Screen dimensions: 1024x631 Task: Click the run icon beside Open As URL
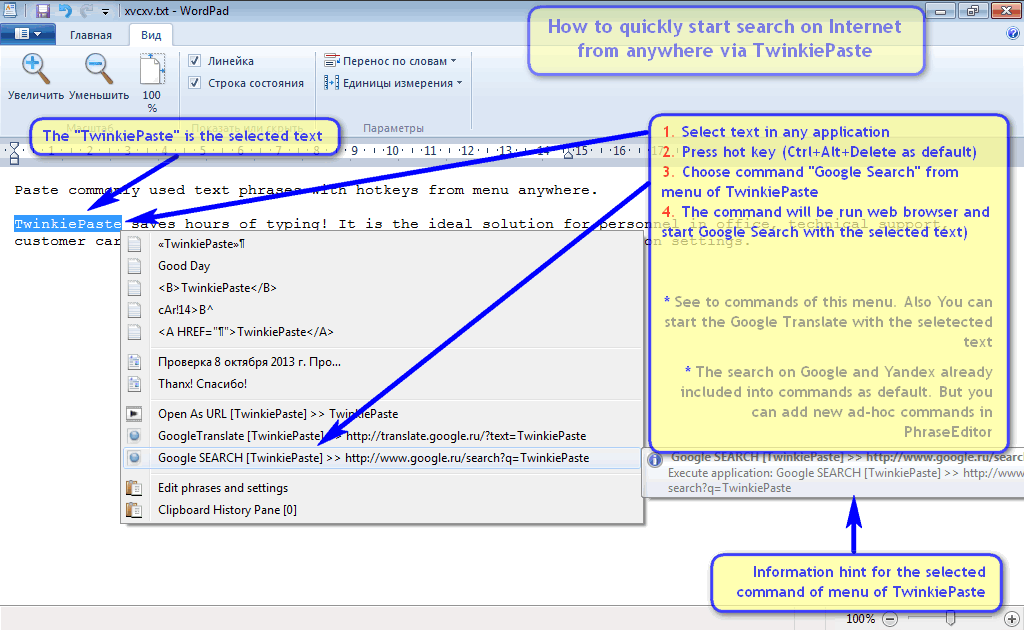pyautogui.click(x=135, y=413)
